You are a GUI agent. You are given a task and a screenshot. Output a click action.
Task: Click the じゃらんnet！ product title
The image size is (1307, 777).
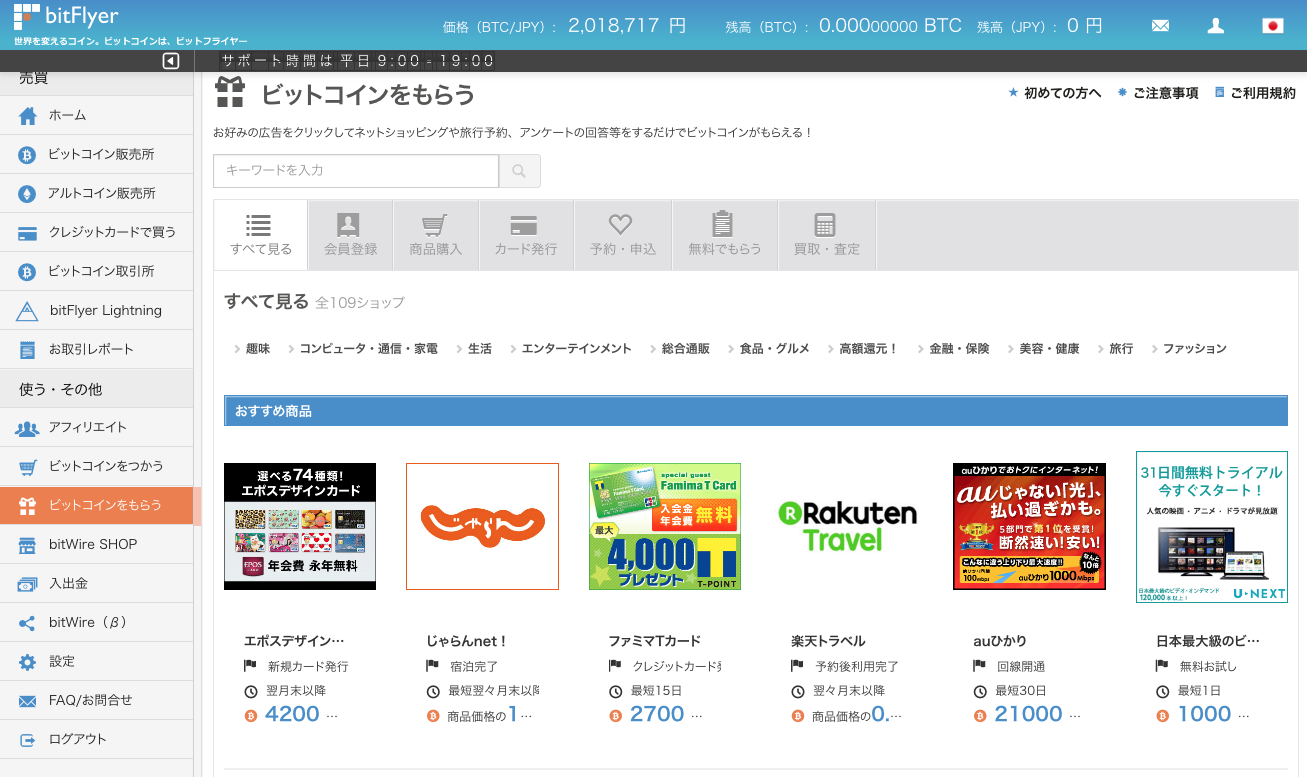[467, 641]
